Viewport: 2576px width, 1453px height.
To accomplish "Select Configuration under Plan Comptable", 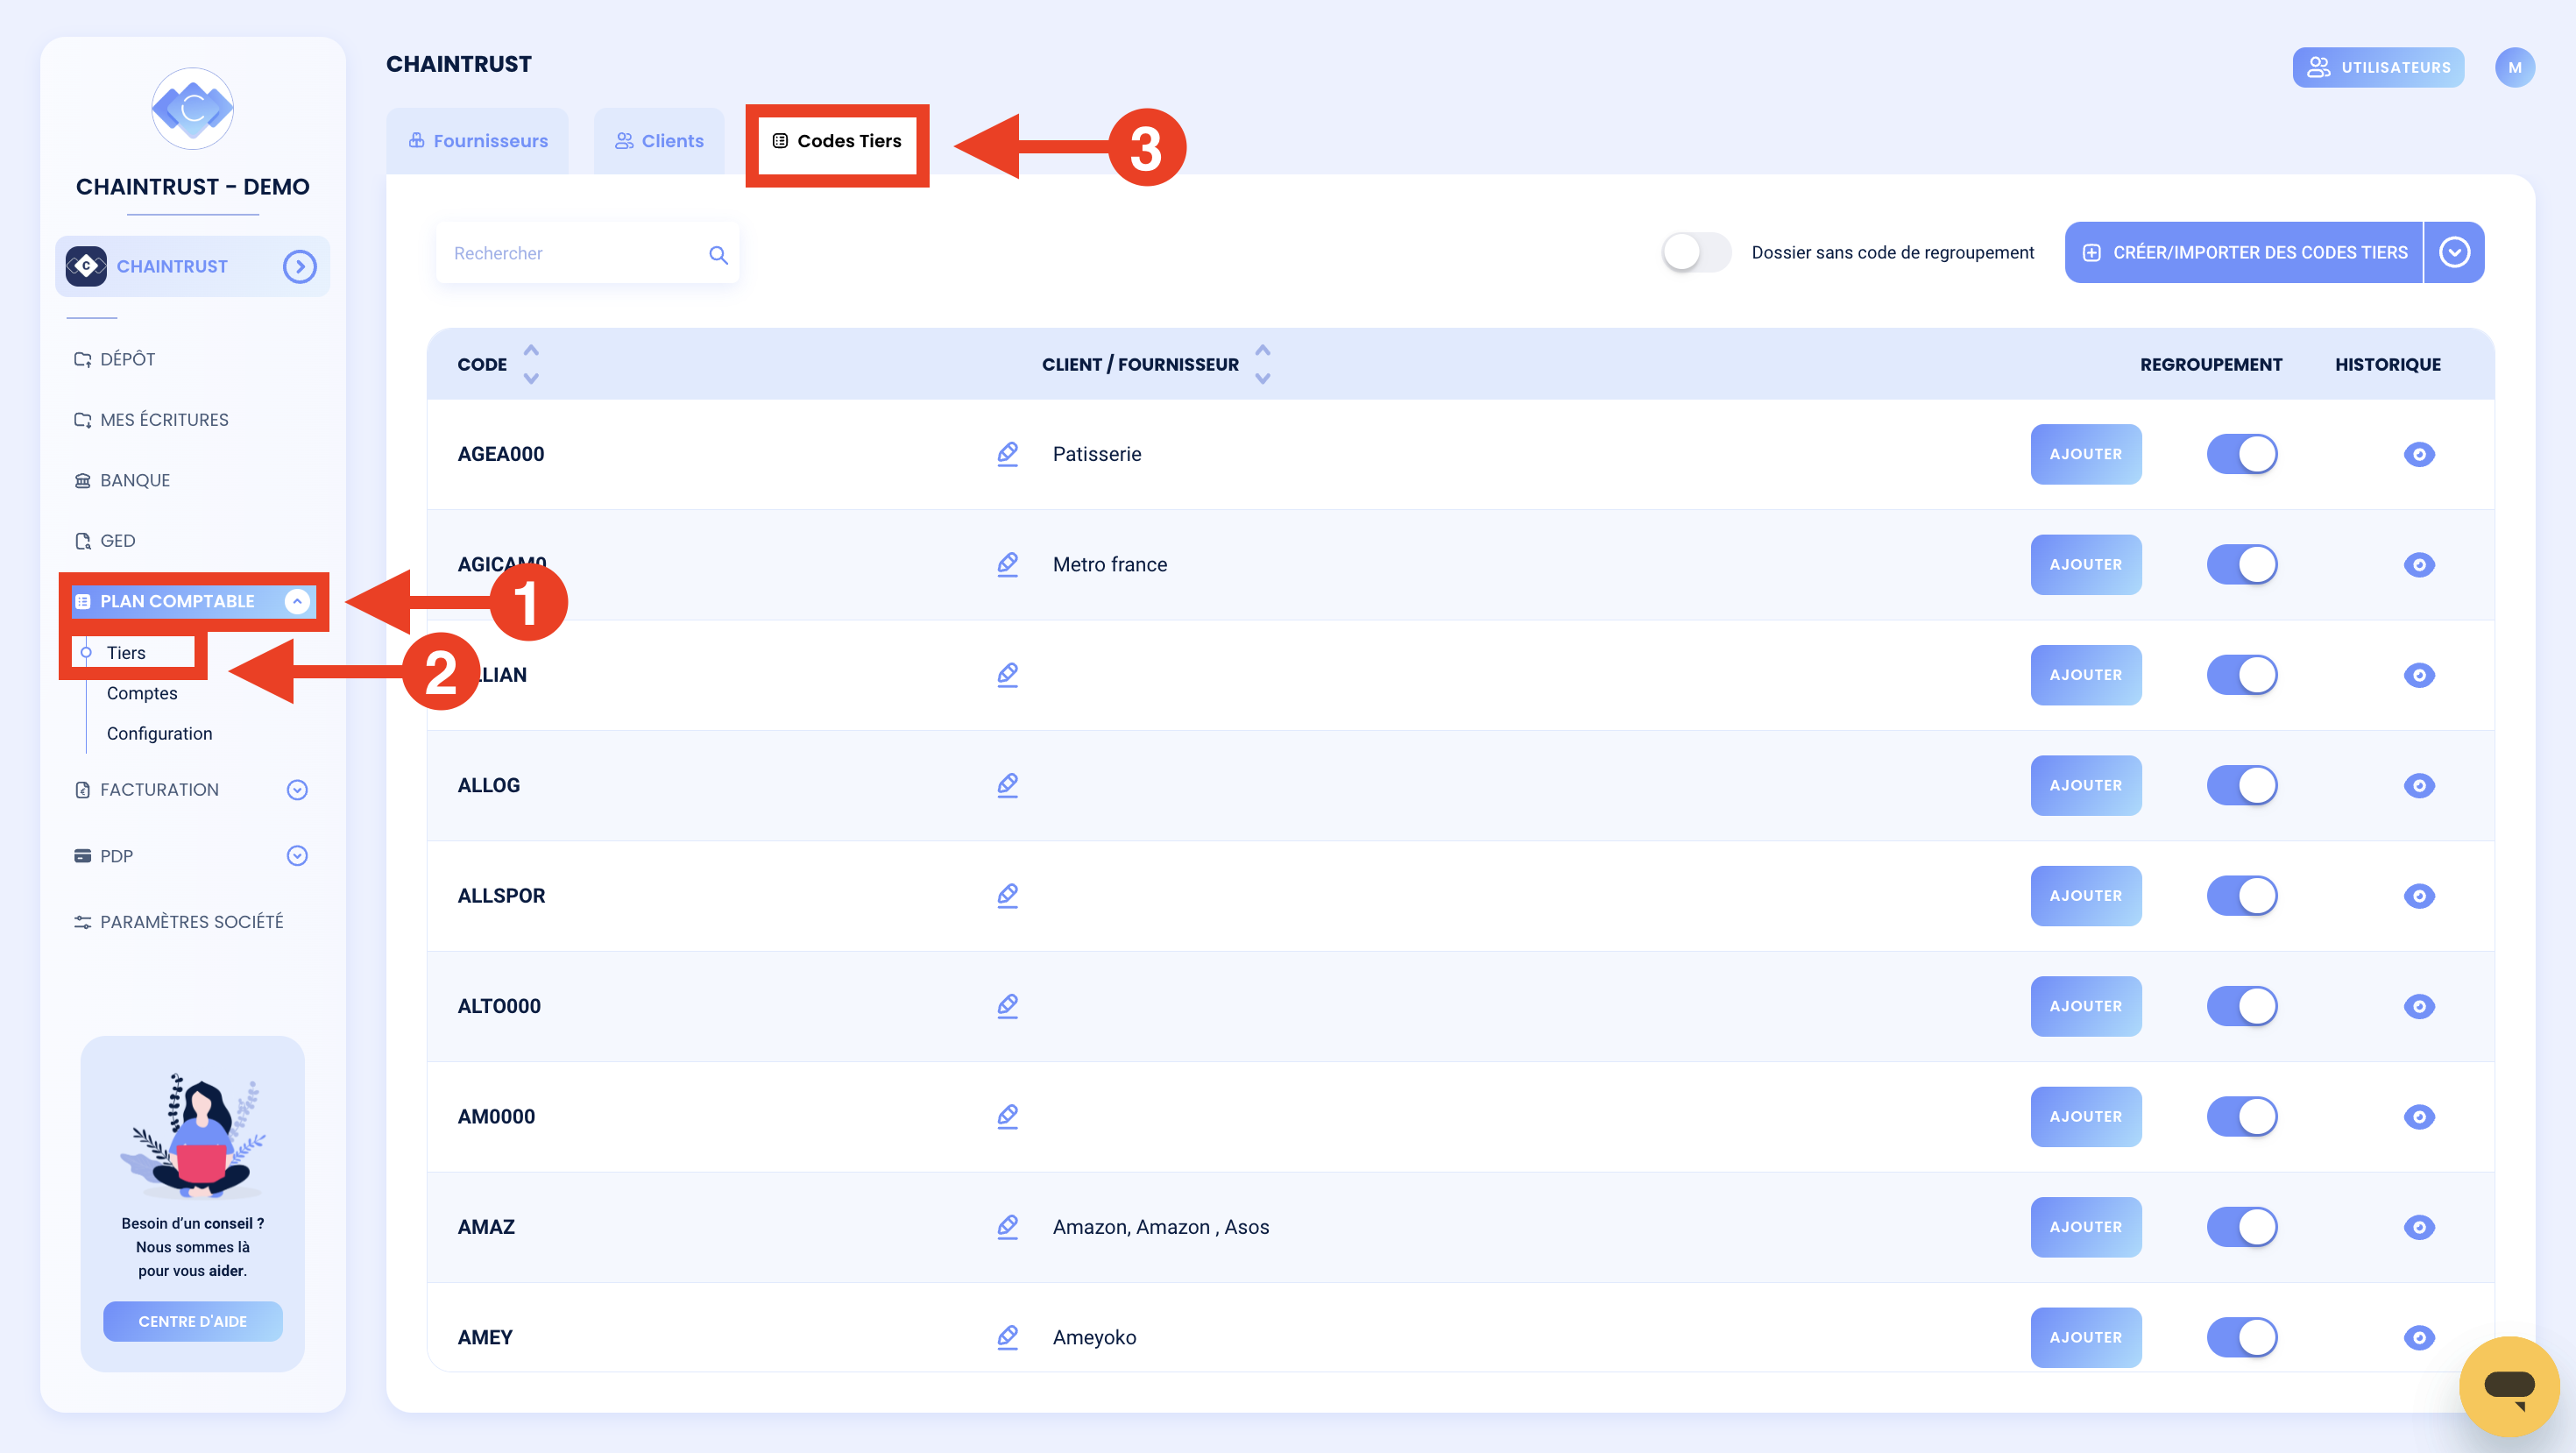I will point(160,733).
